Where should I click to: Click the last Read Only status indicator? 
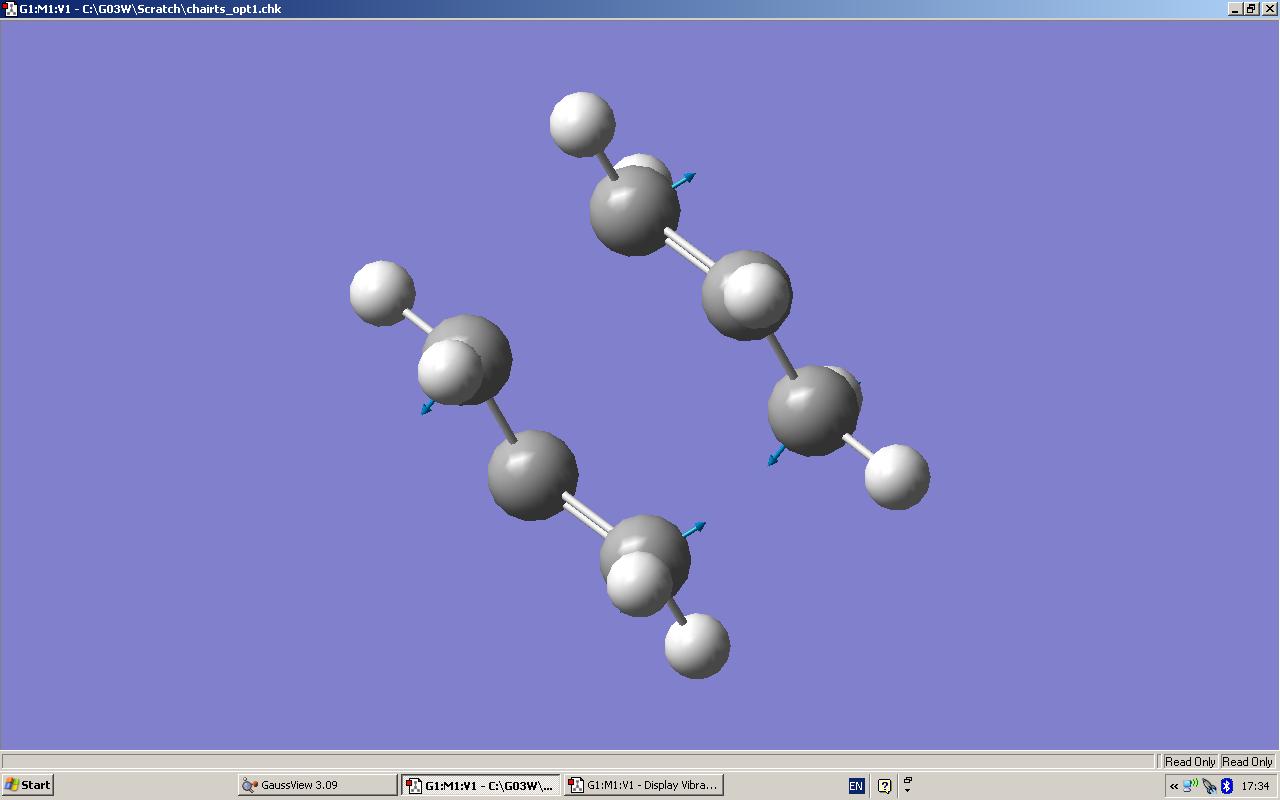(1248, 762)
